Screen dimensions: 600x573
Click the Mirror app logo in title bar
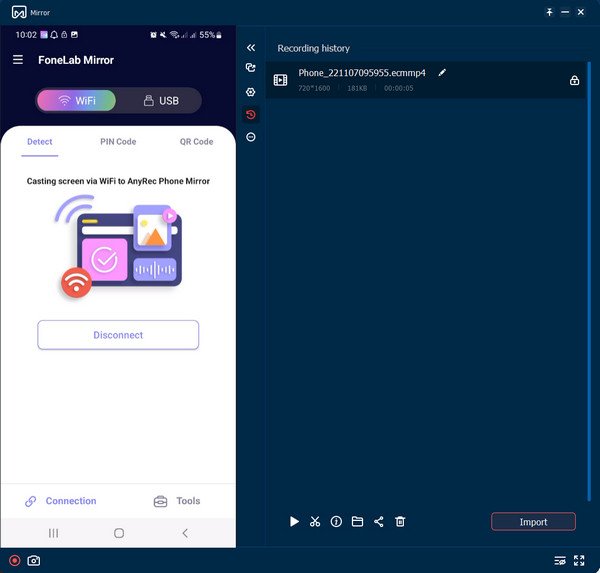tap(19, 12)
